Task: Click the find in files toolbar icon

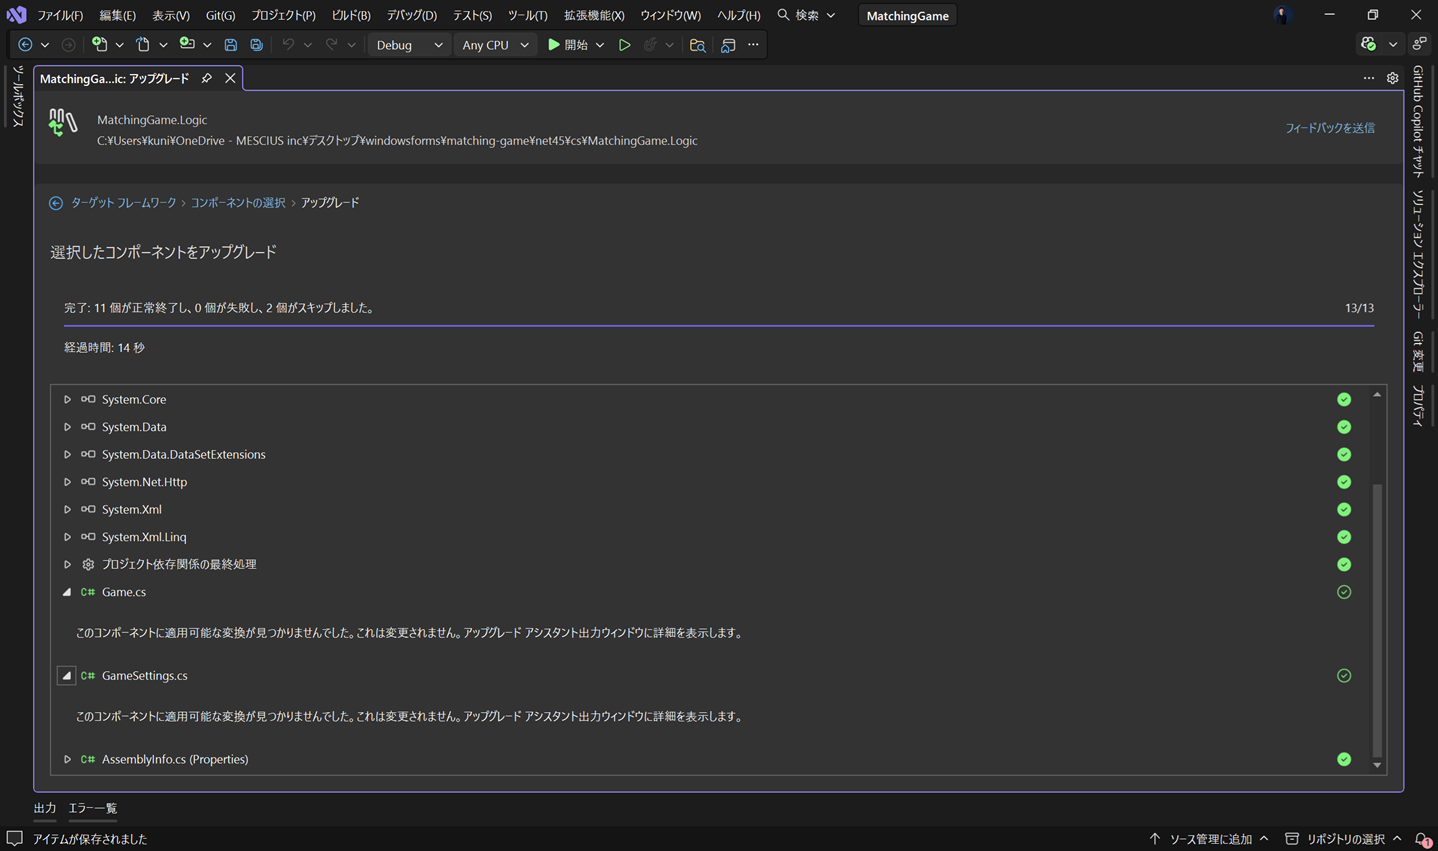Action: click(697, 45)
